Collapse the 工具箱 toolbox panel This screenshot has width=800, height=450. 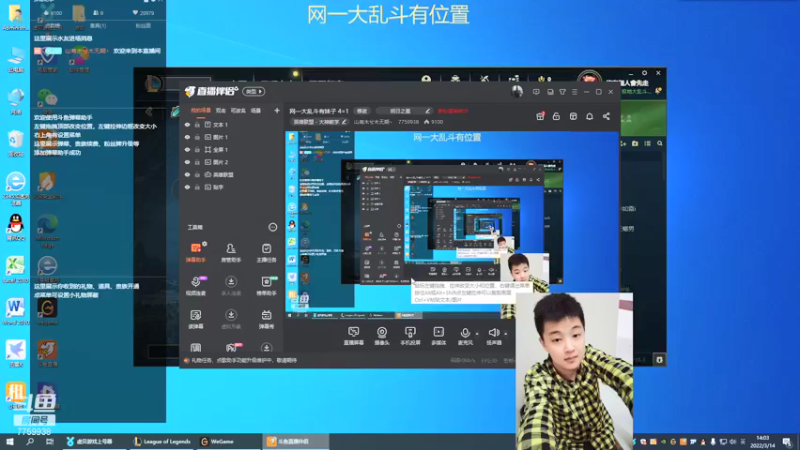(272, 227)
